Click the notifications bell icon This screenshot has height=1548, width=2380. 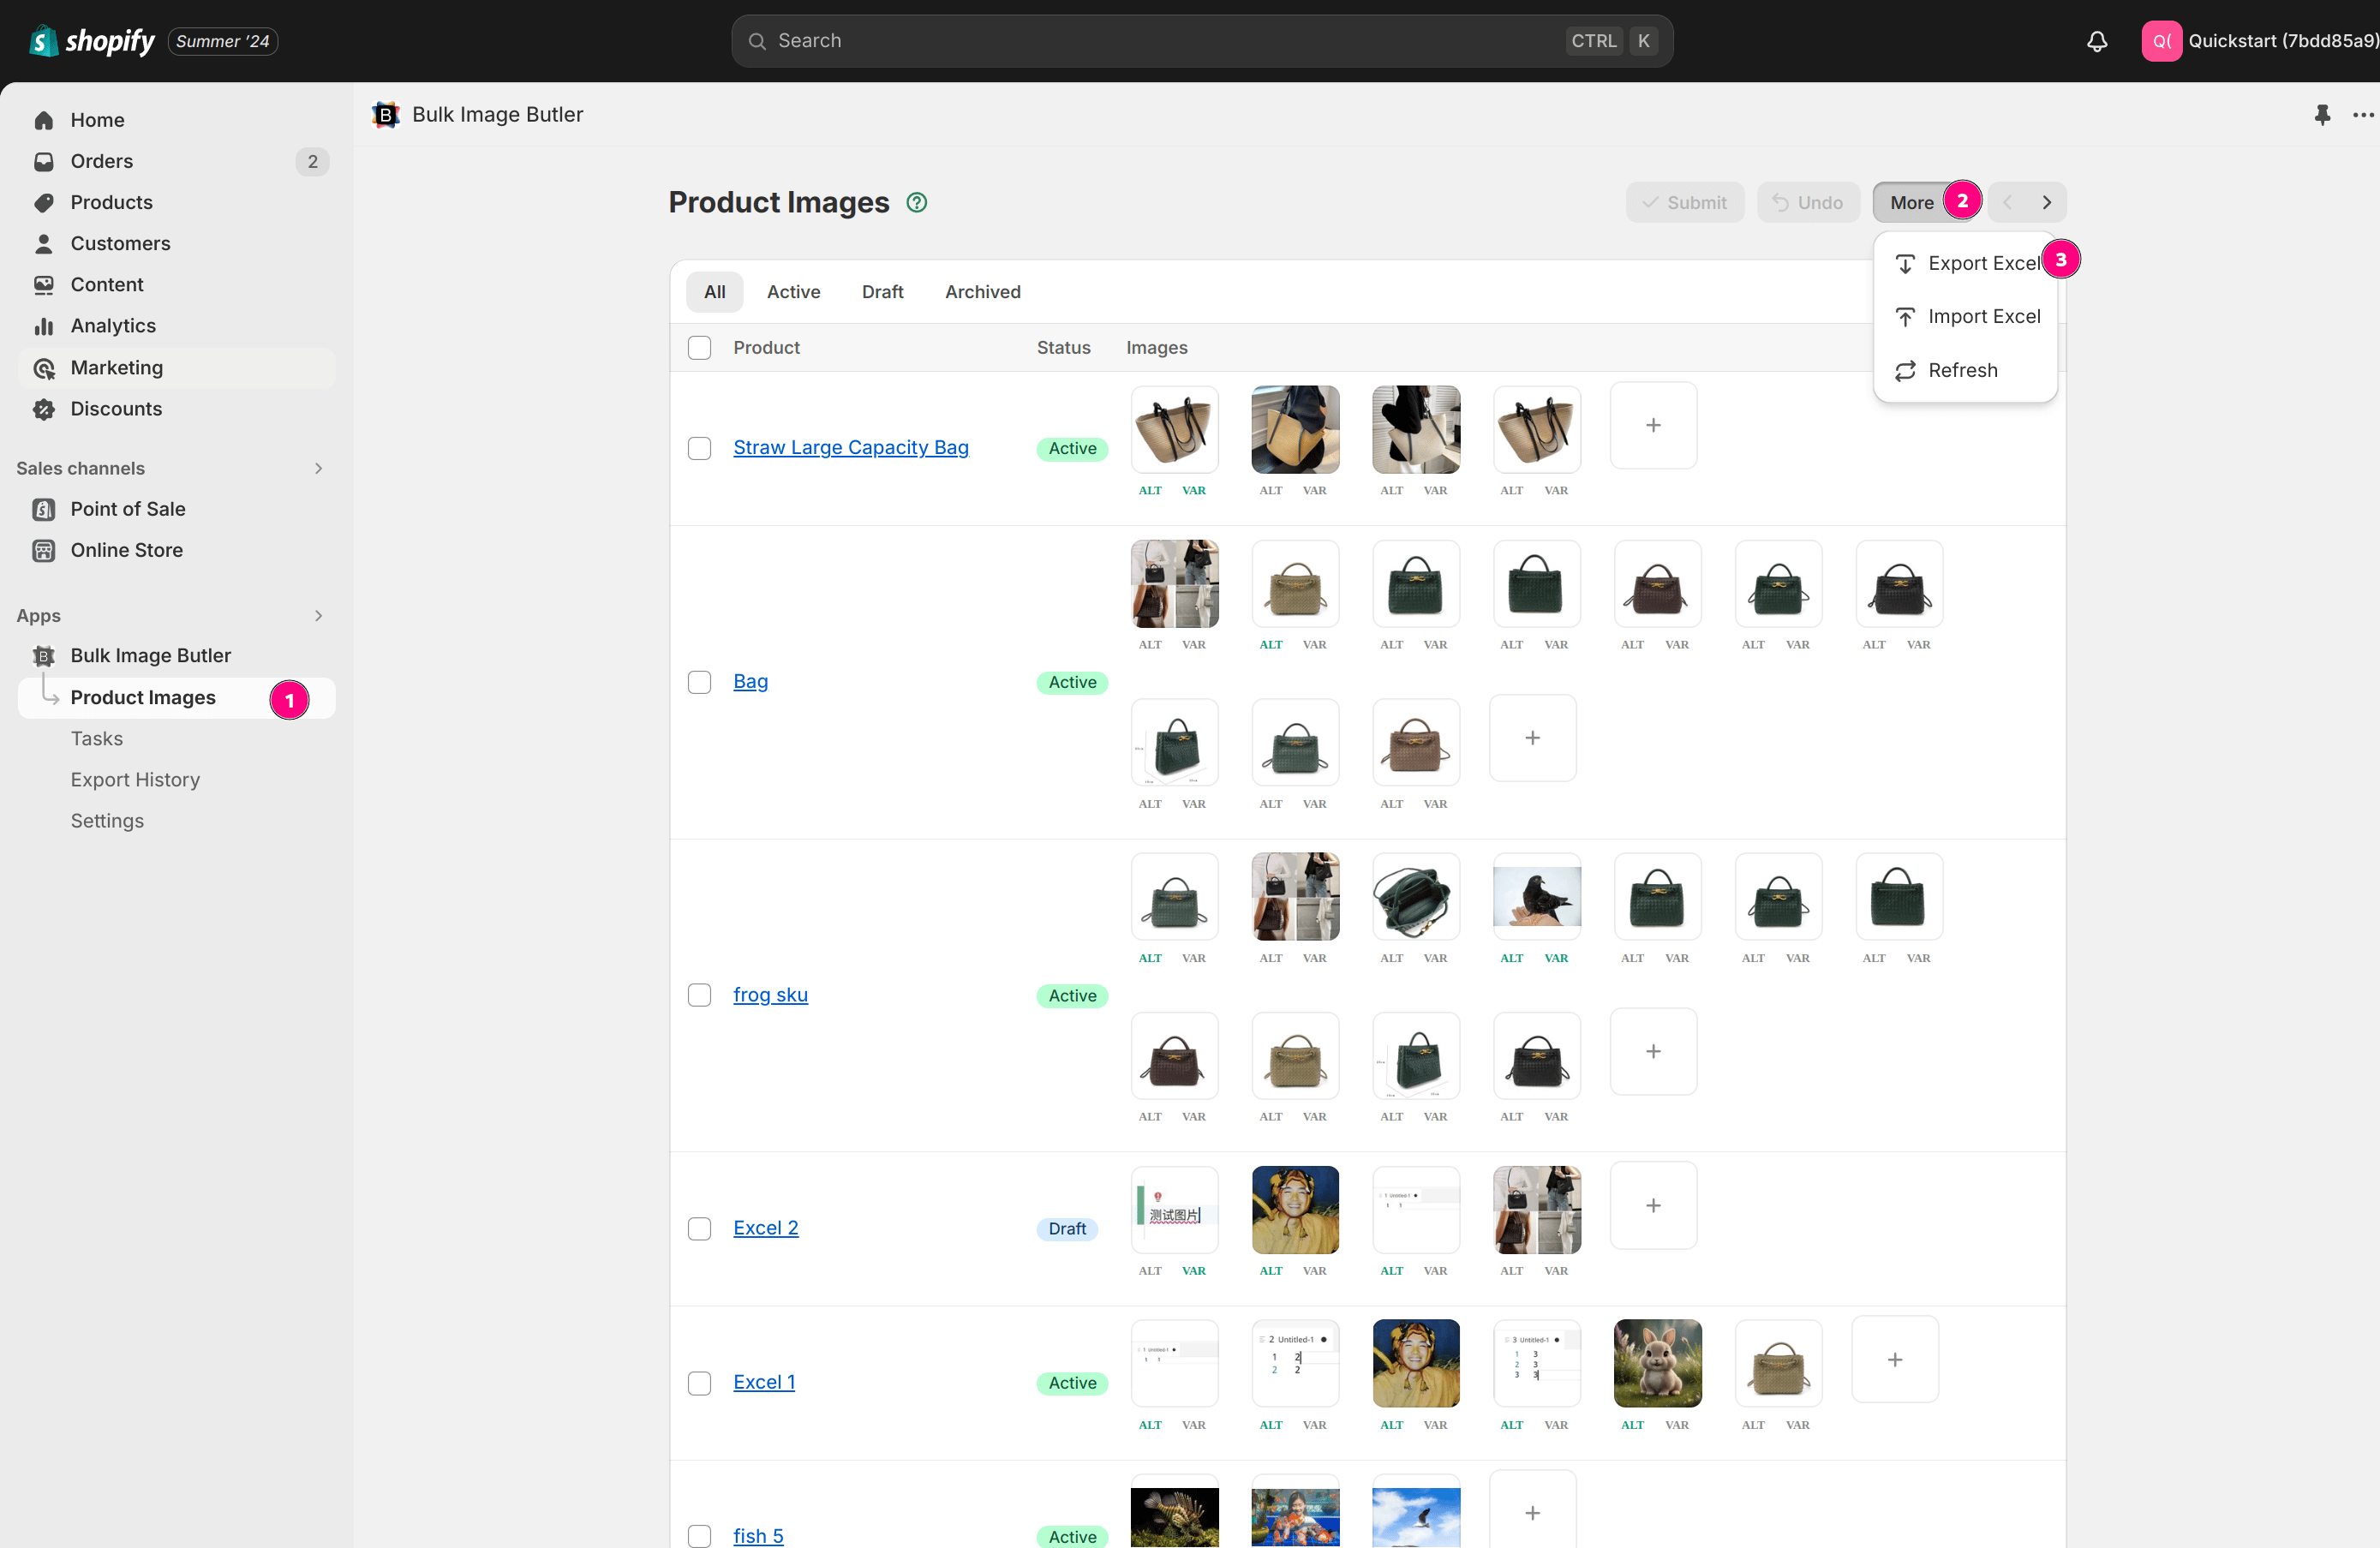pyautogui.click(x=2097, y=41)
